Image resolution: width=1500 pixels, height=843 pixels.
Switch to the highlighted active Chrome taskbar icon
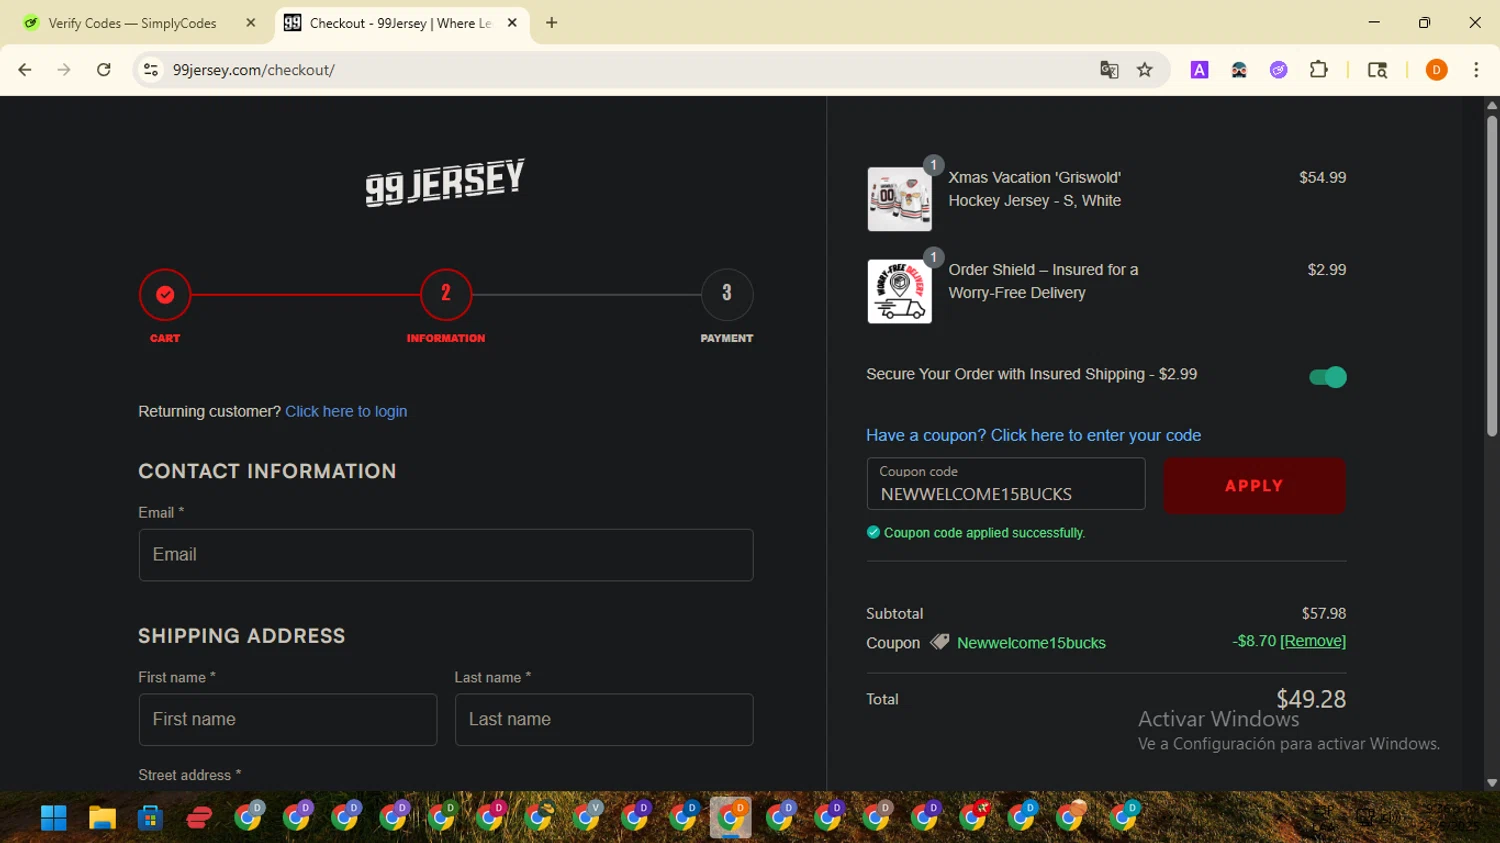click(731, 818)
